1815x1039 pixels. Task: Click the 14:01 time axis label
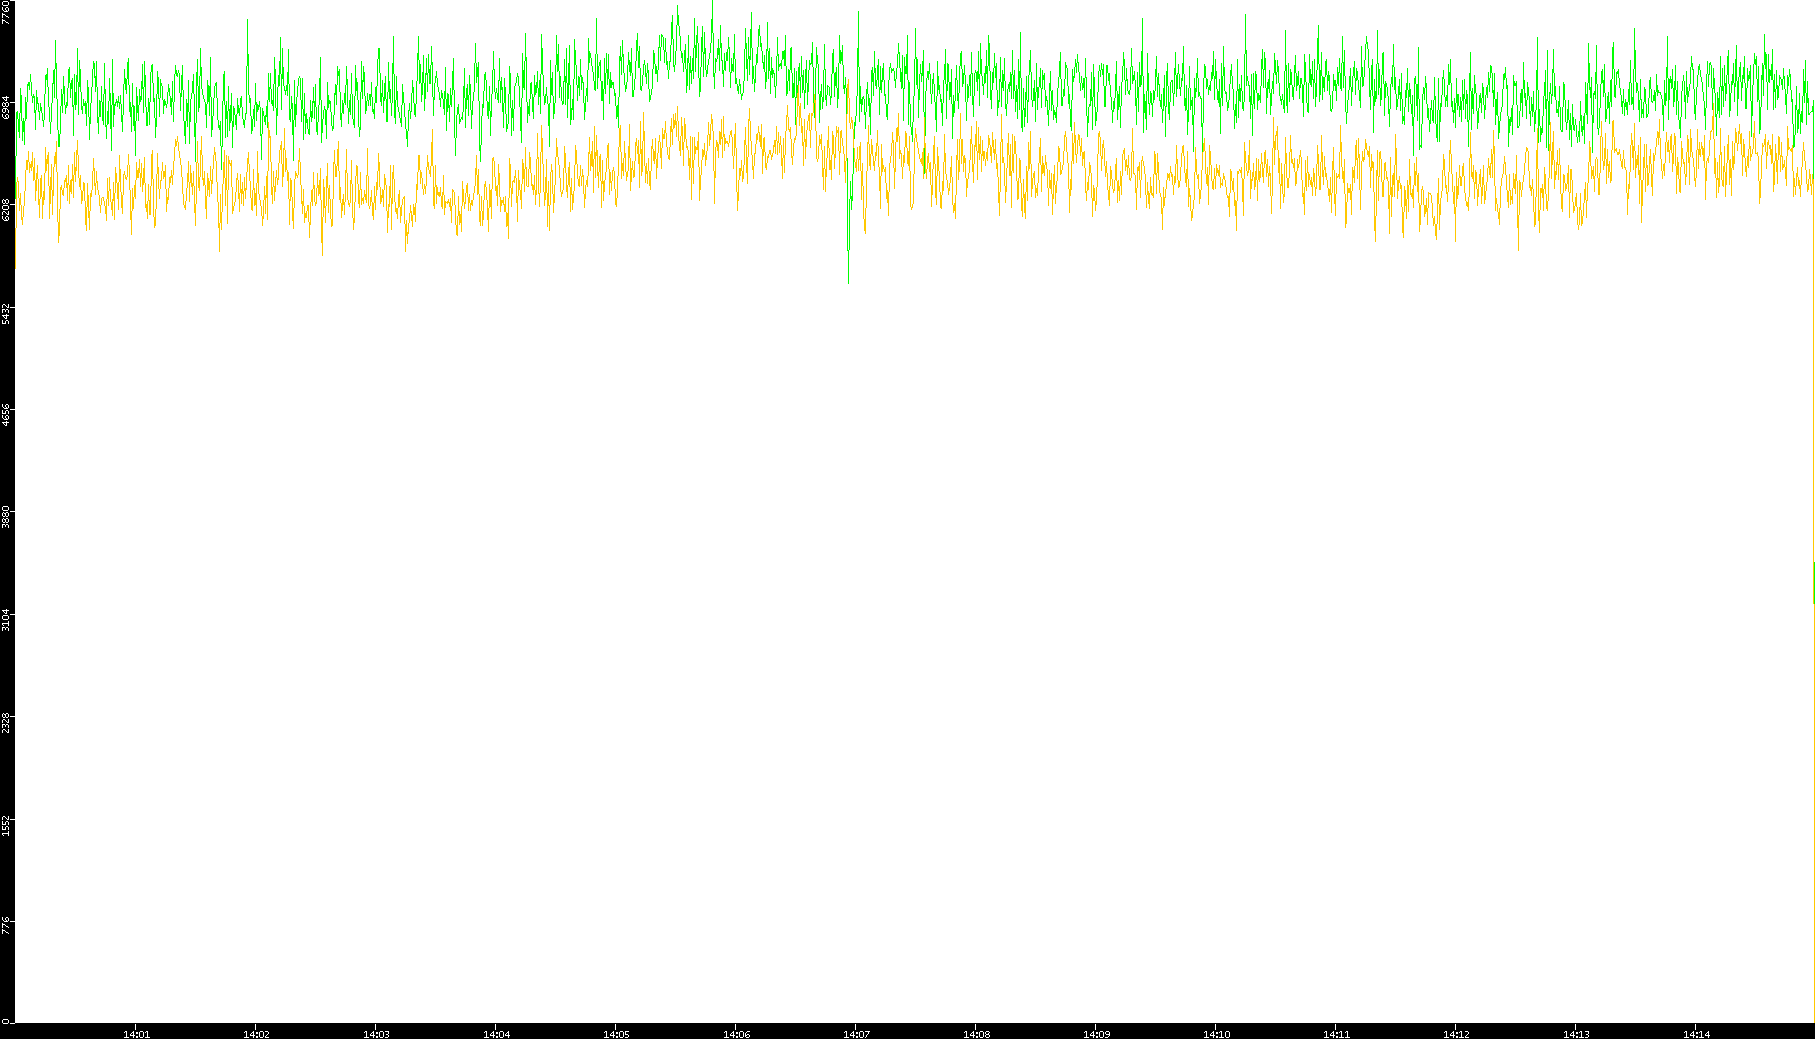click(136, 1033)
